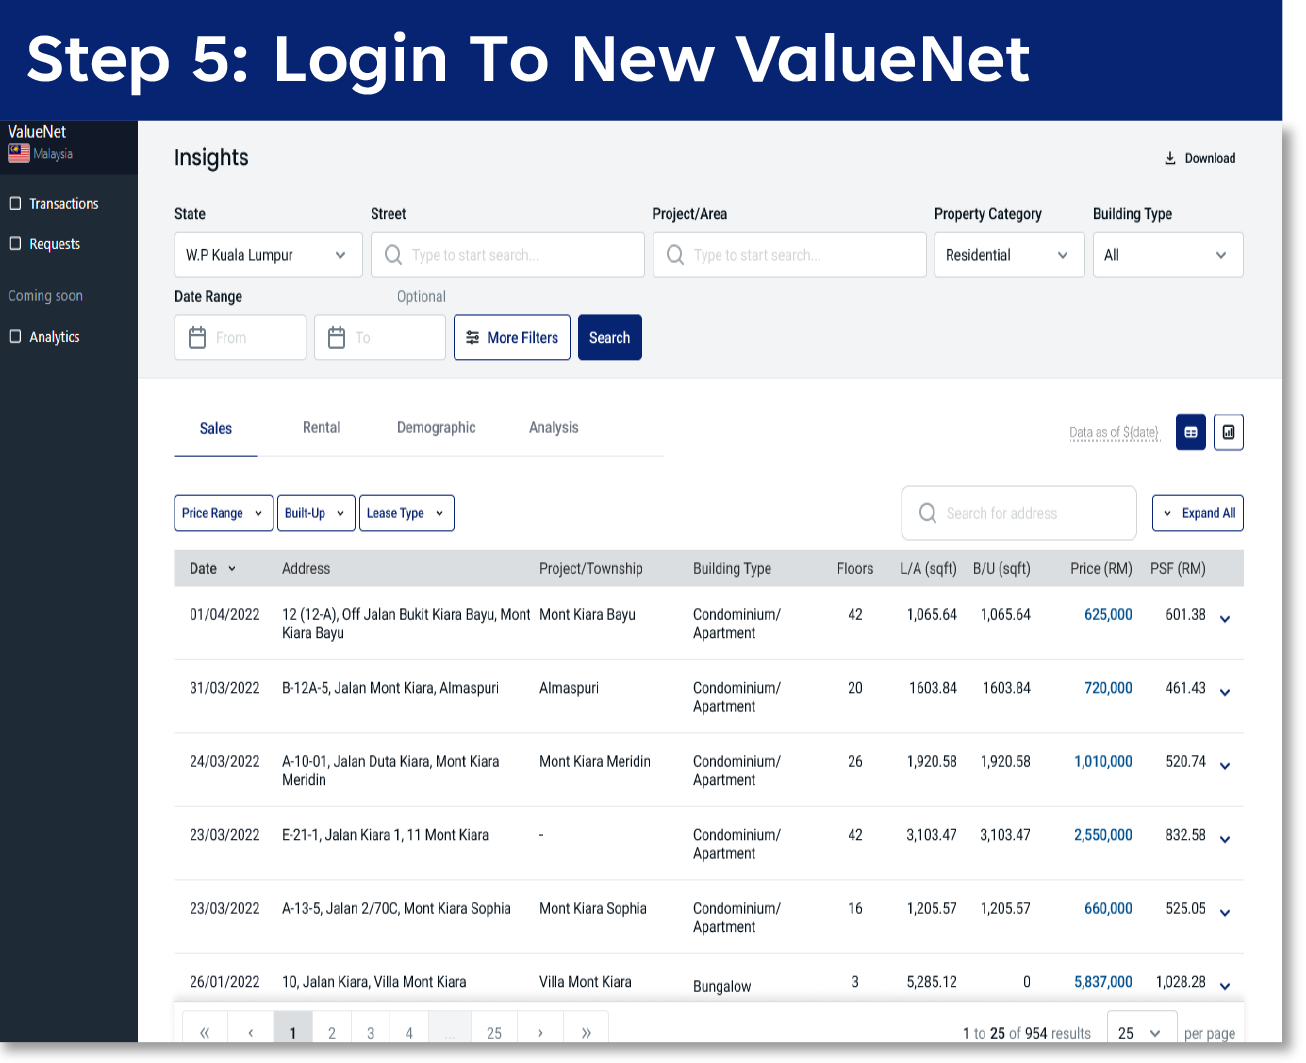This screenshot has height=1063, width=1306.
Task: Switch to the Rental tab
Action: click(x=321, y=427)
